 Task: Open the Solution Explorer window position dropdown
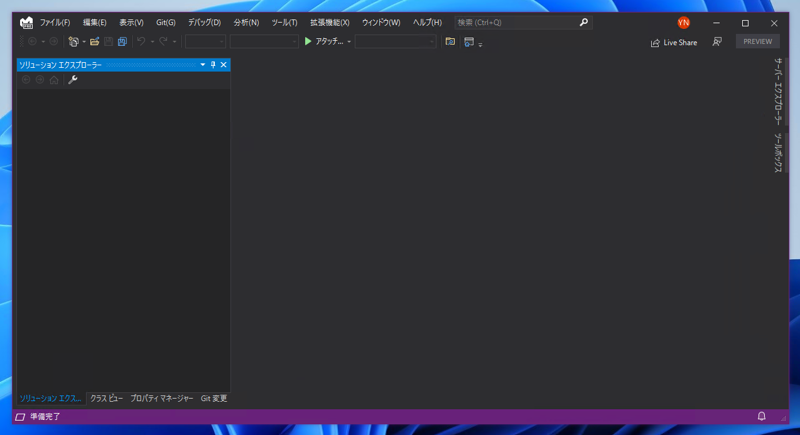coord(203,65)
